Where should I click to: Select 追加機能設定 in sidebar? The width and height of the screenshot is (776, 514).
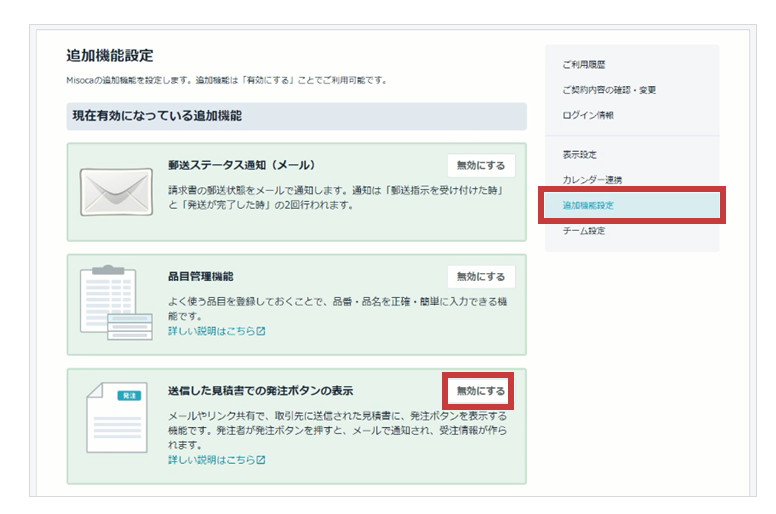(x=632, y=205)
